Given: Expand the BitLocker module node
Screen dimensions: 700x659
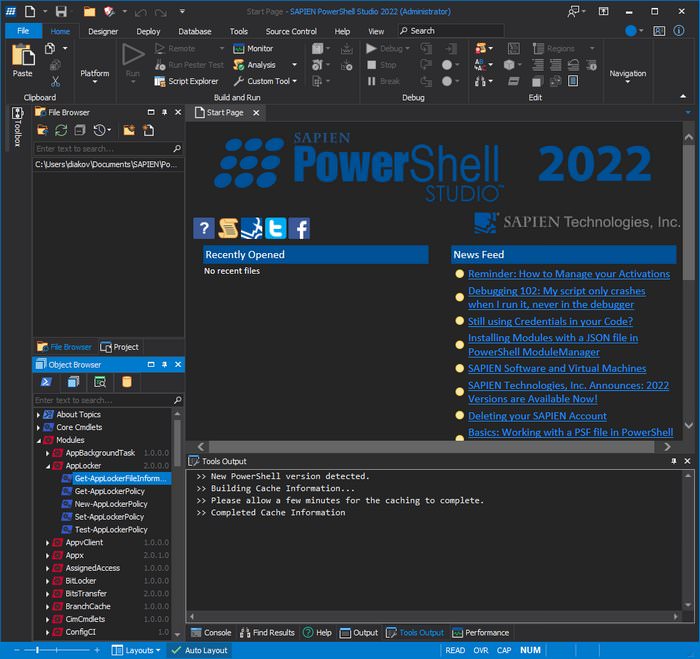Looking at the screenshot, I should tap(48, 581).
